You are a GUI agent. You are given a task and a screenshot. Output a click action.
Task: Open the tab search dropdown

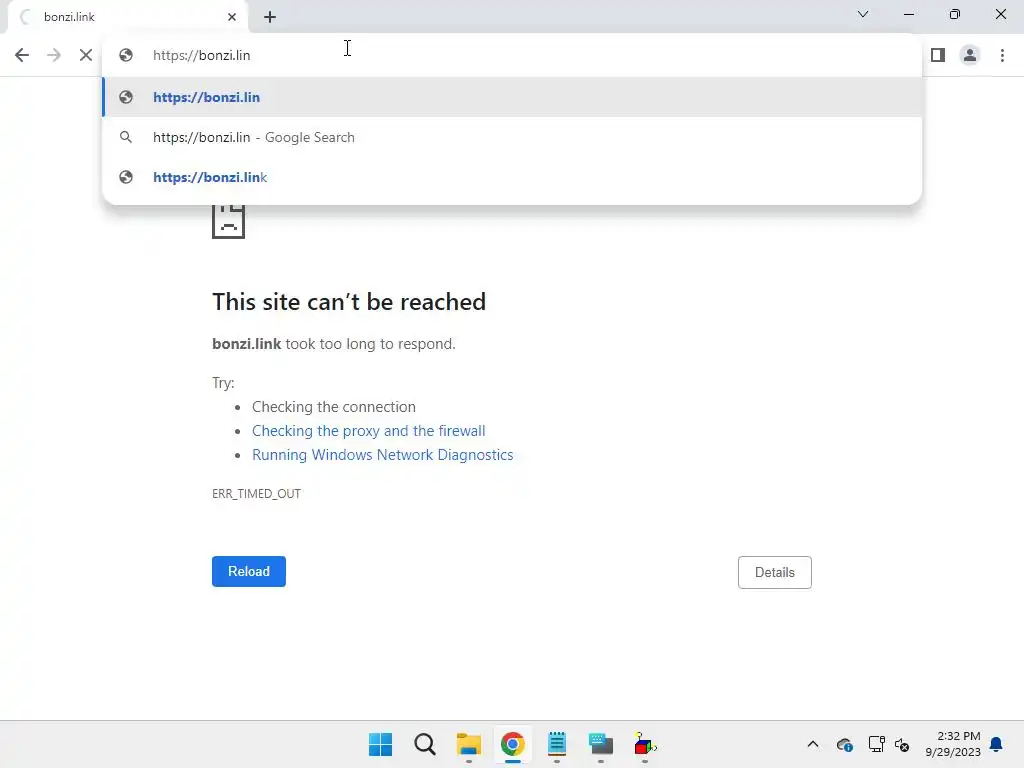[863, 14]
